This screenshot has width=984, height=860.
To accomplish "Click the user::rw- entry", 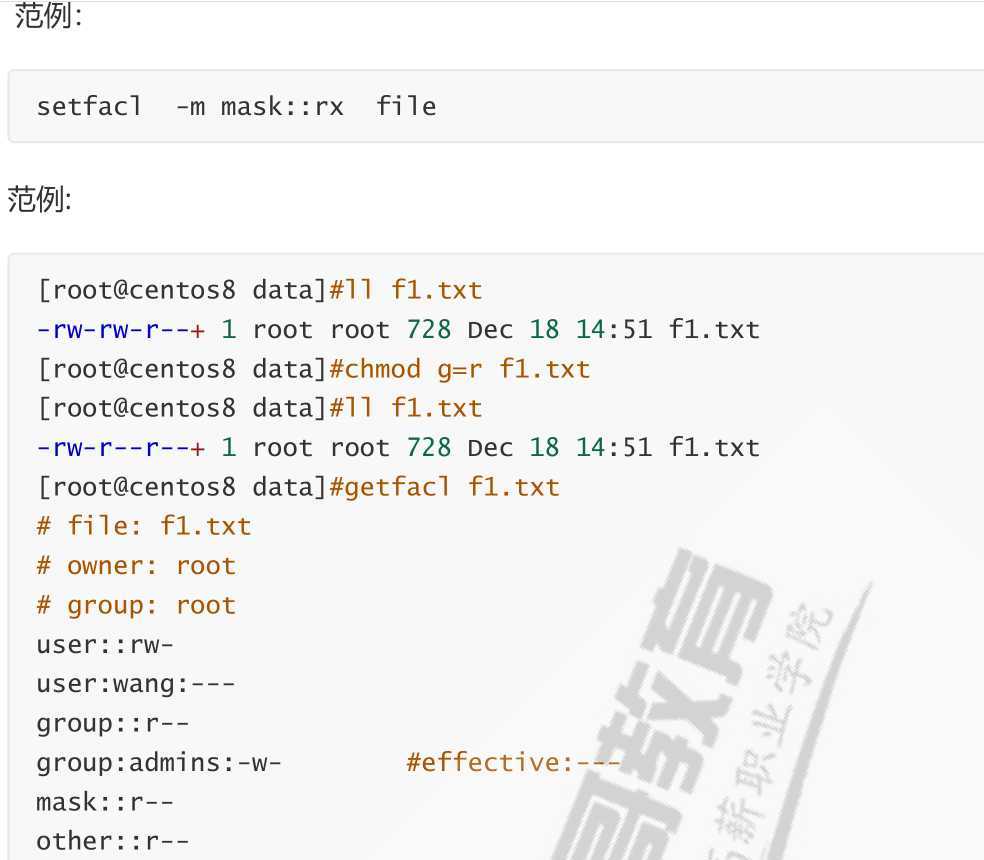I will pyautogui.click(x=105, y=645).
